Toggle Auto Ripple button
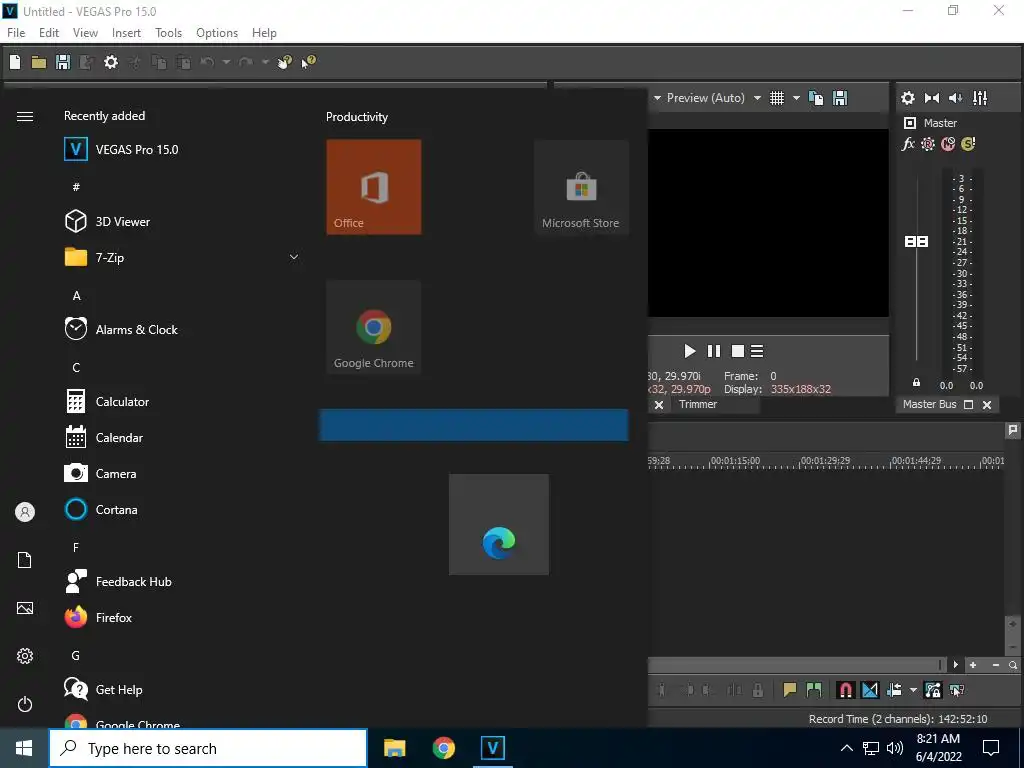Image resolution: width=1024 pixels, height=768 pixels. click(x=894, y=690)
